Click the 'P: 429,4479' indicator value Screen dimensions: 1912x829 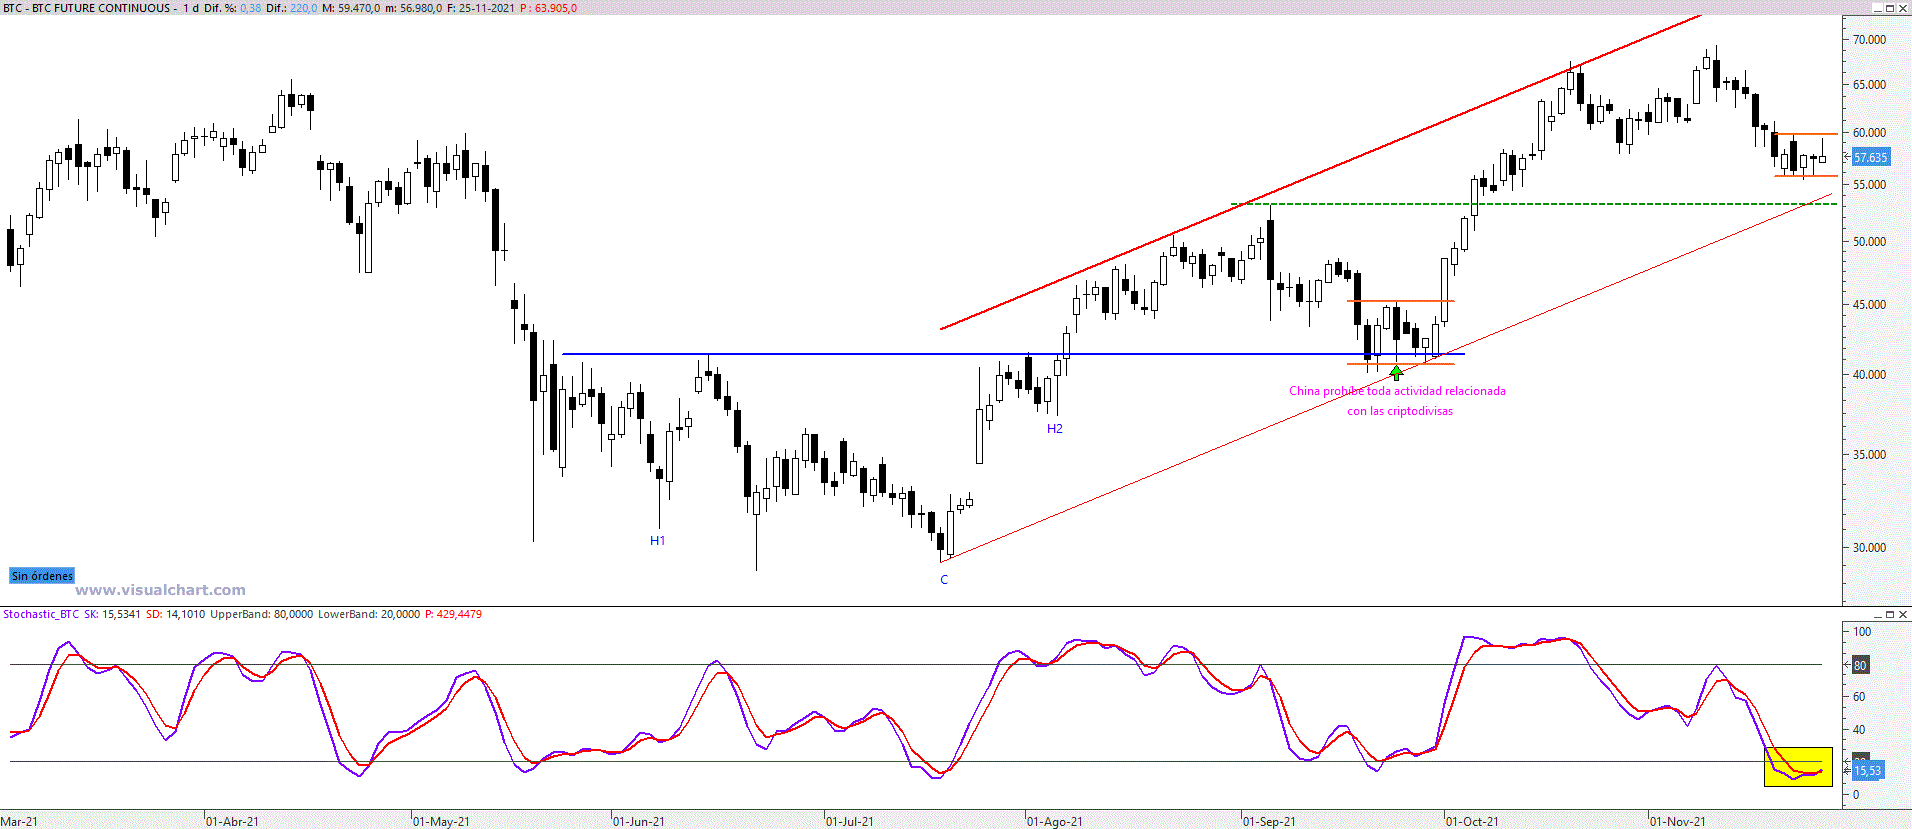tap(453, 614)
